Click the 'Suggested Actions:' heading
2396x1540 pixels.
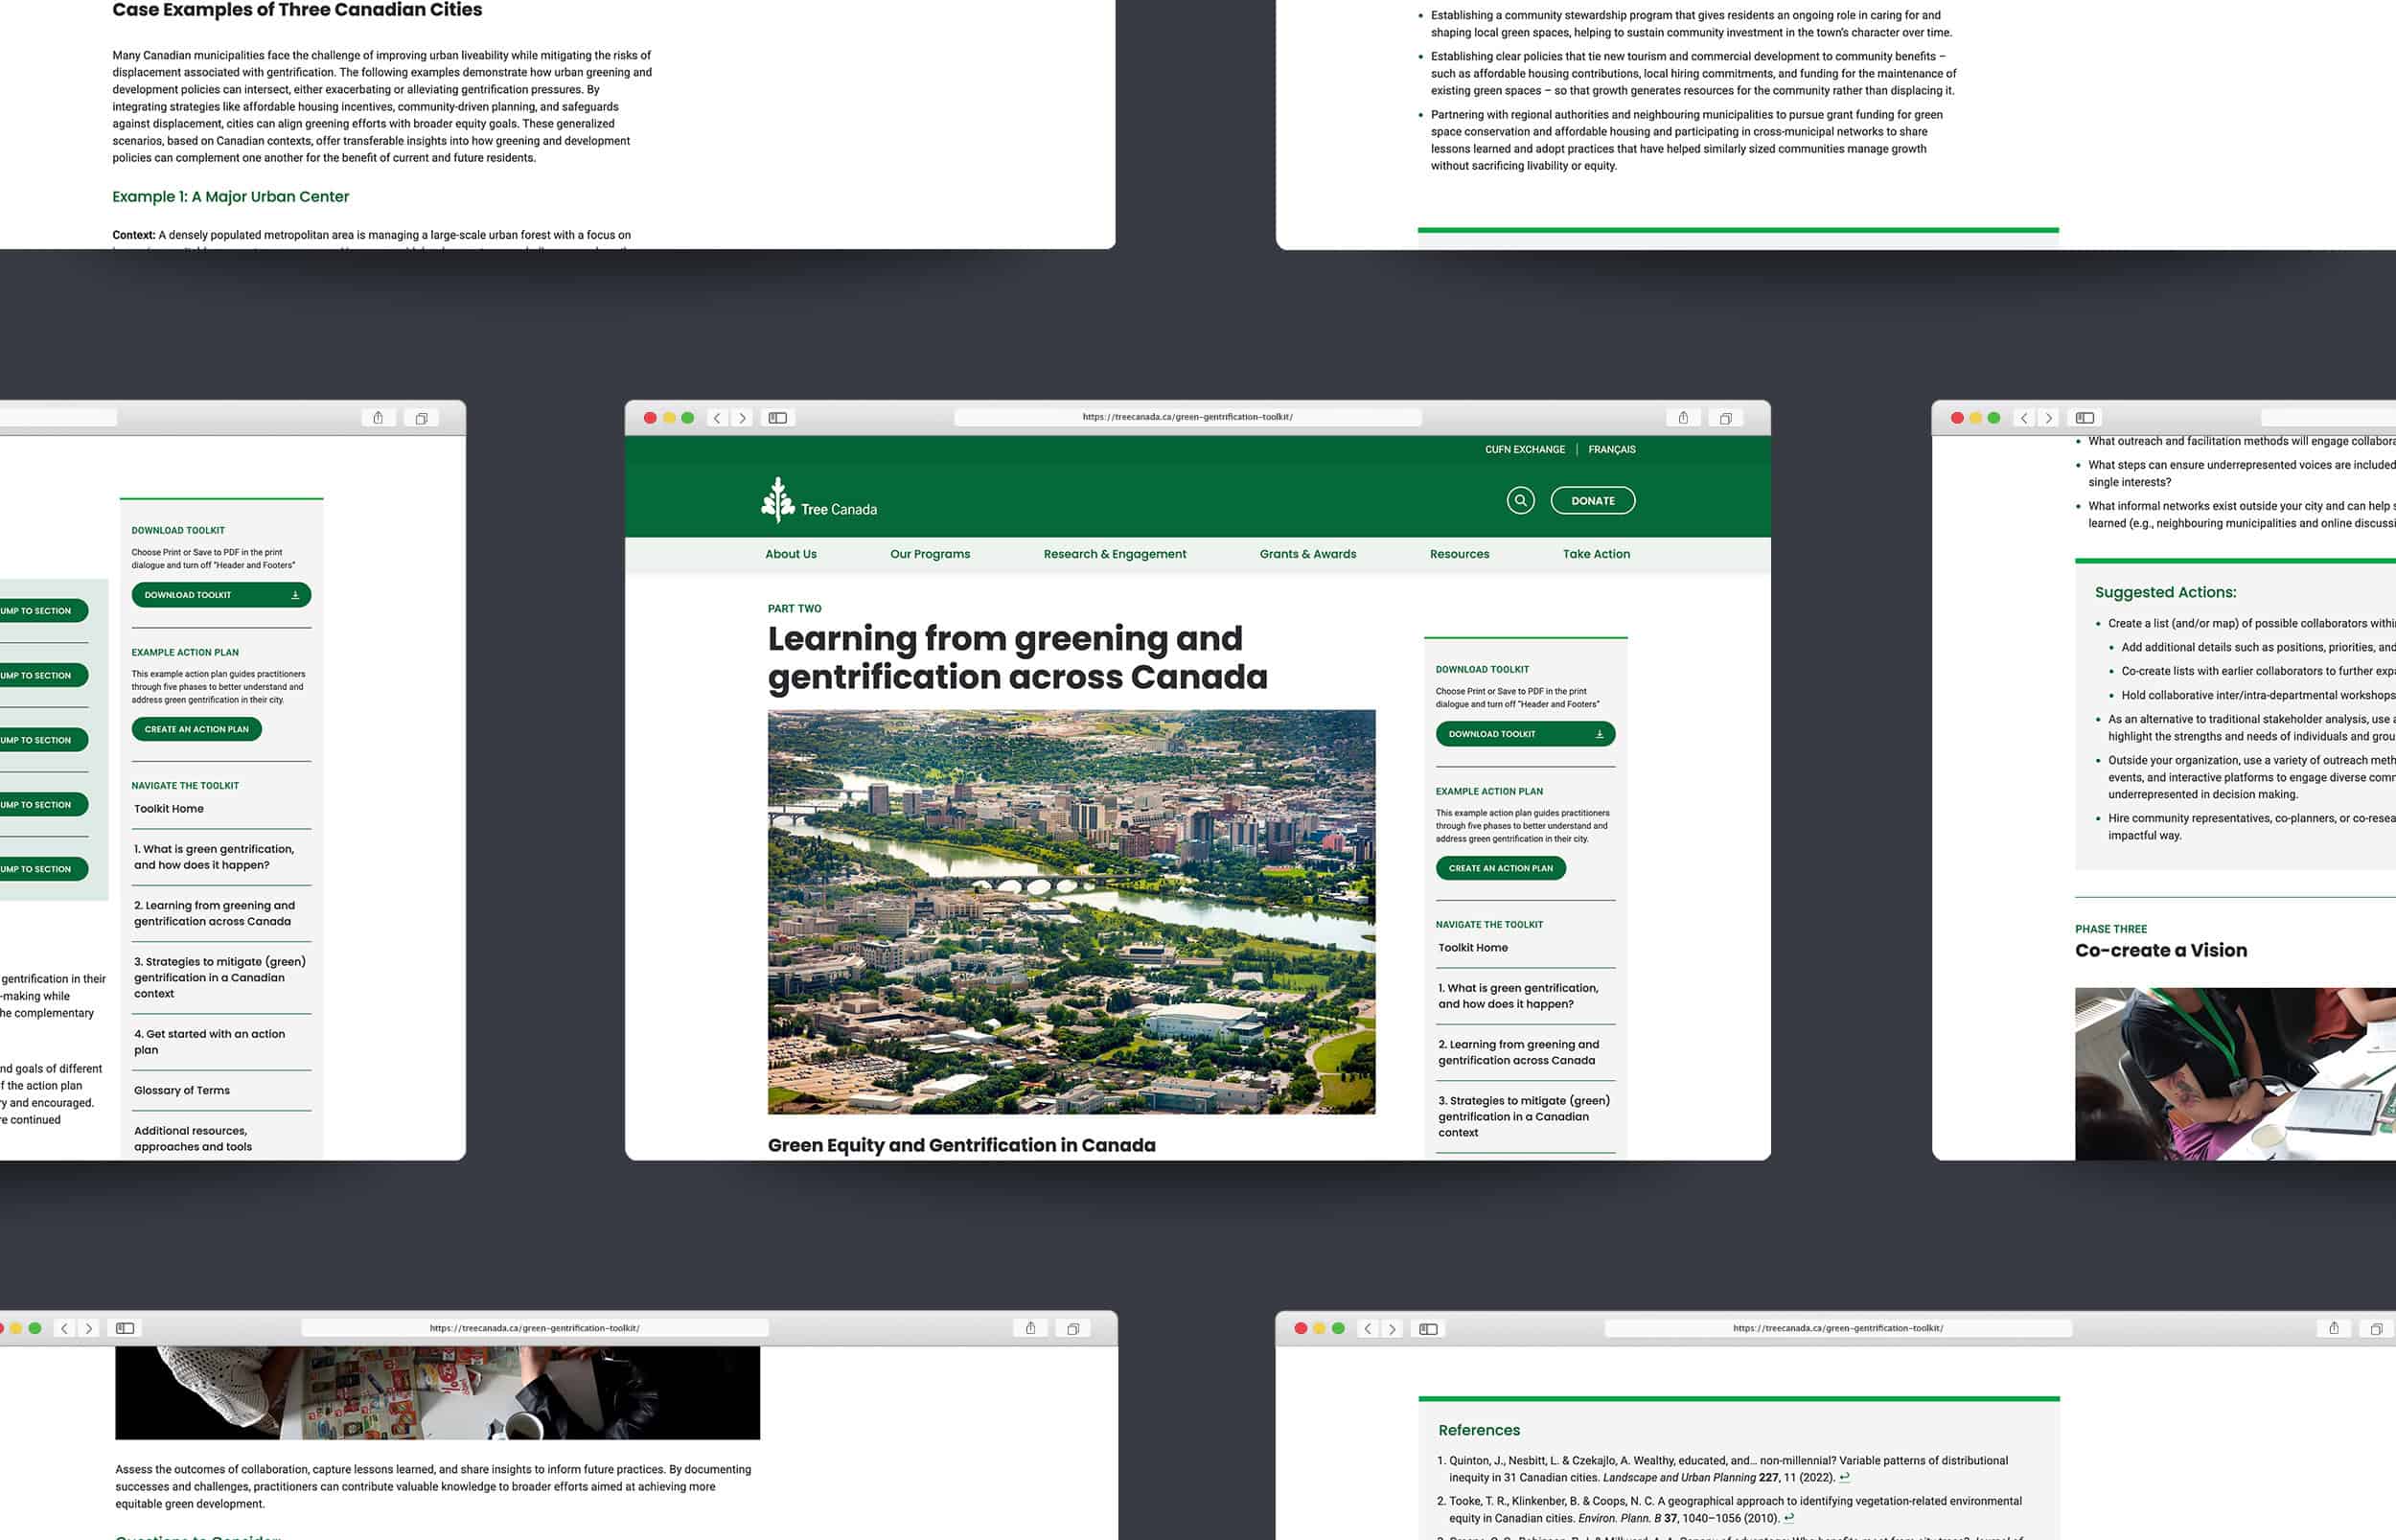click(x=2166, y=592)
